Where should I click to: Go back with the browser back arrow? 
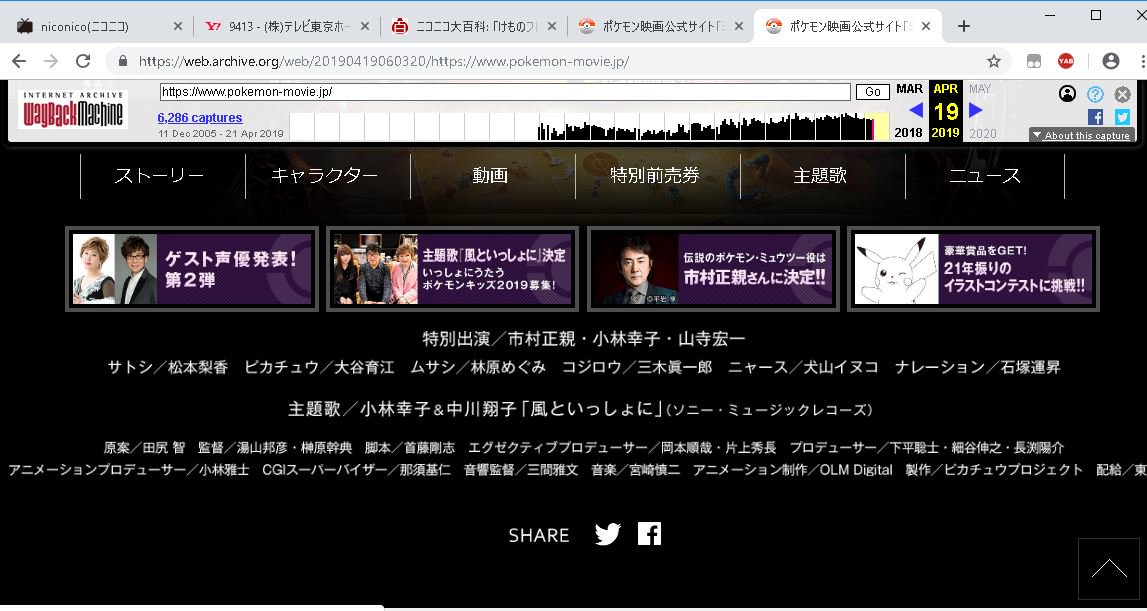click(x=19, y=61)
